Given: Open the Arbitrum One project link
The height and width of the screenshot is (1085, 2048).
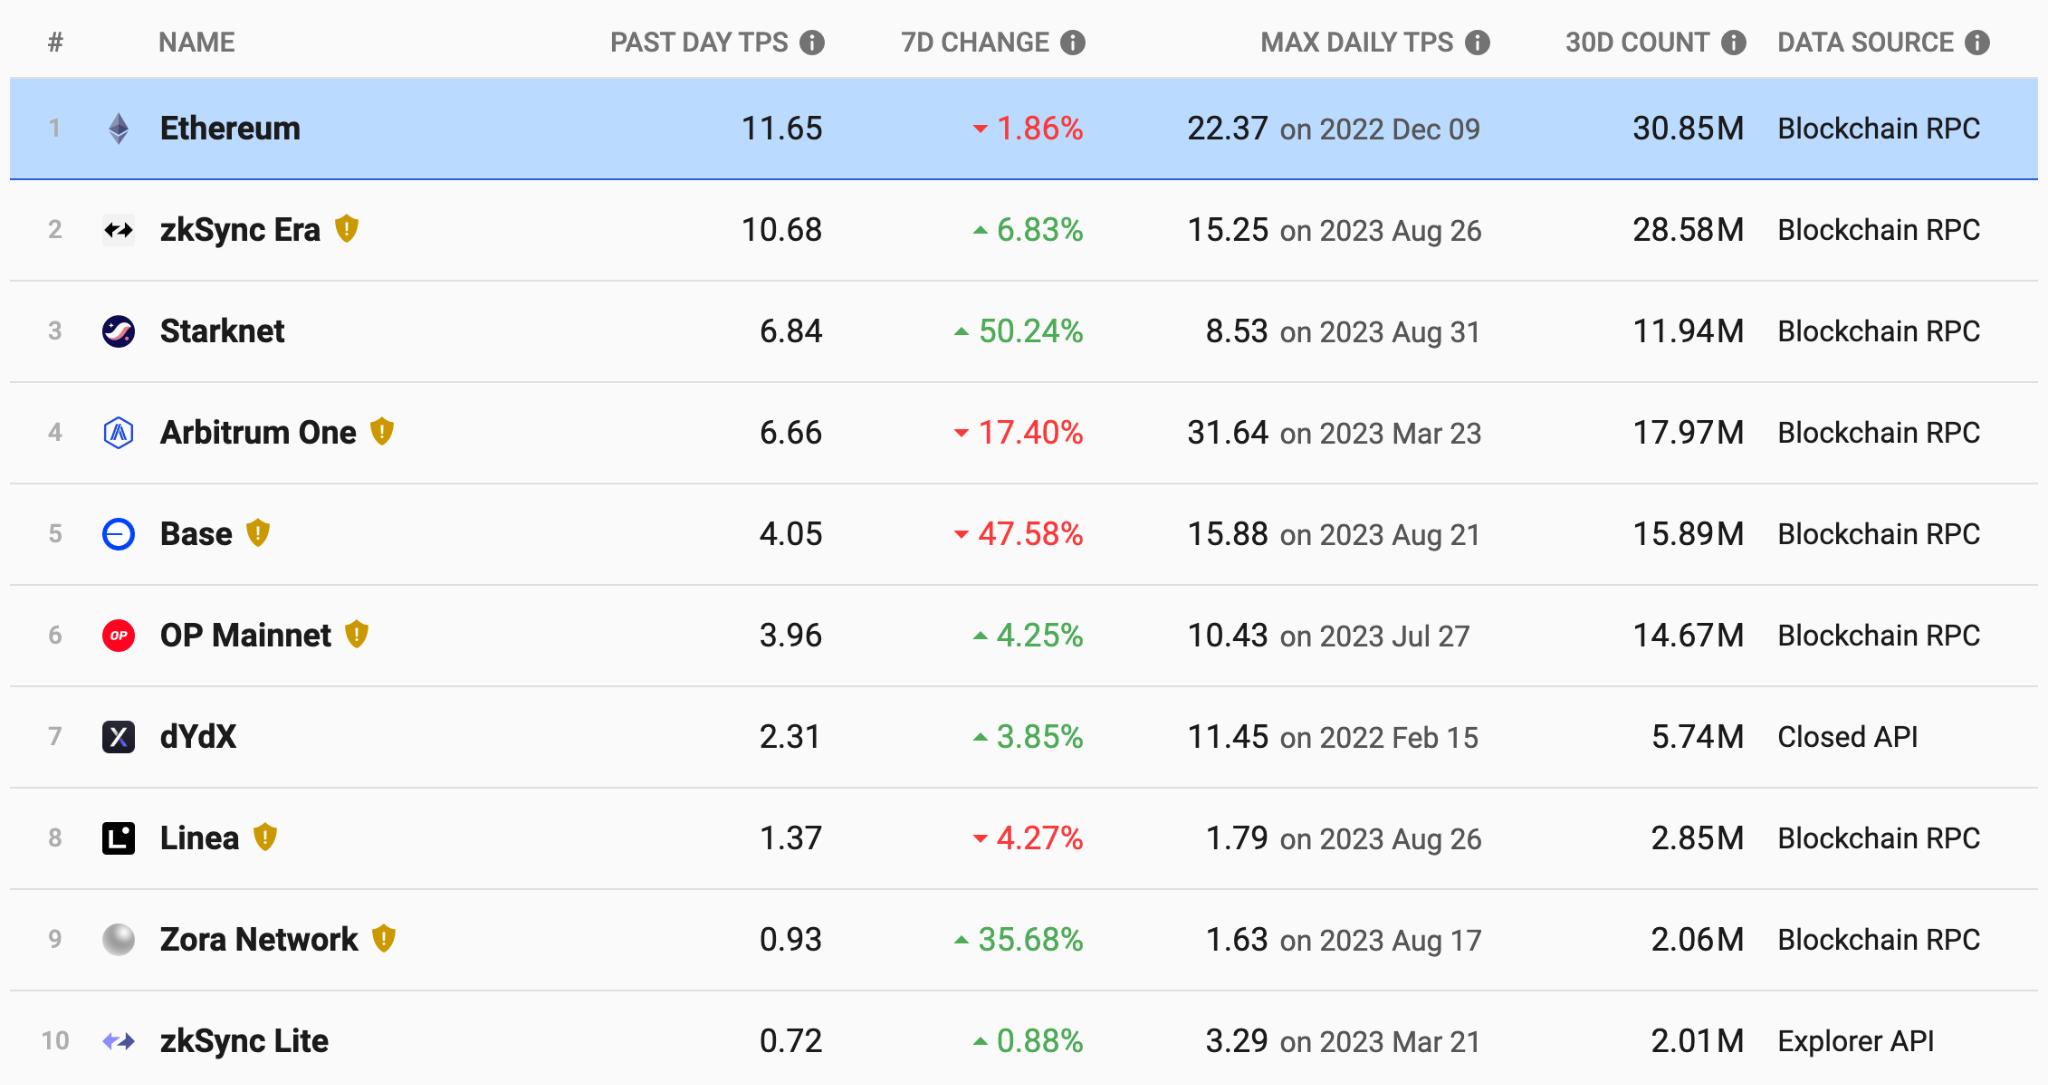Looking at the screenshot, I should coord(258,433).
